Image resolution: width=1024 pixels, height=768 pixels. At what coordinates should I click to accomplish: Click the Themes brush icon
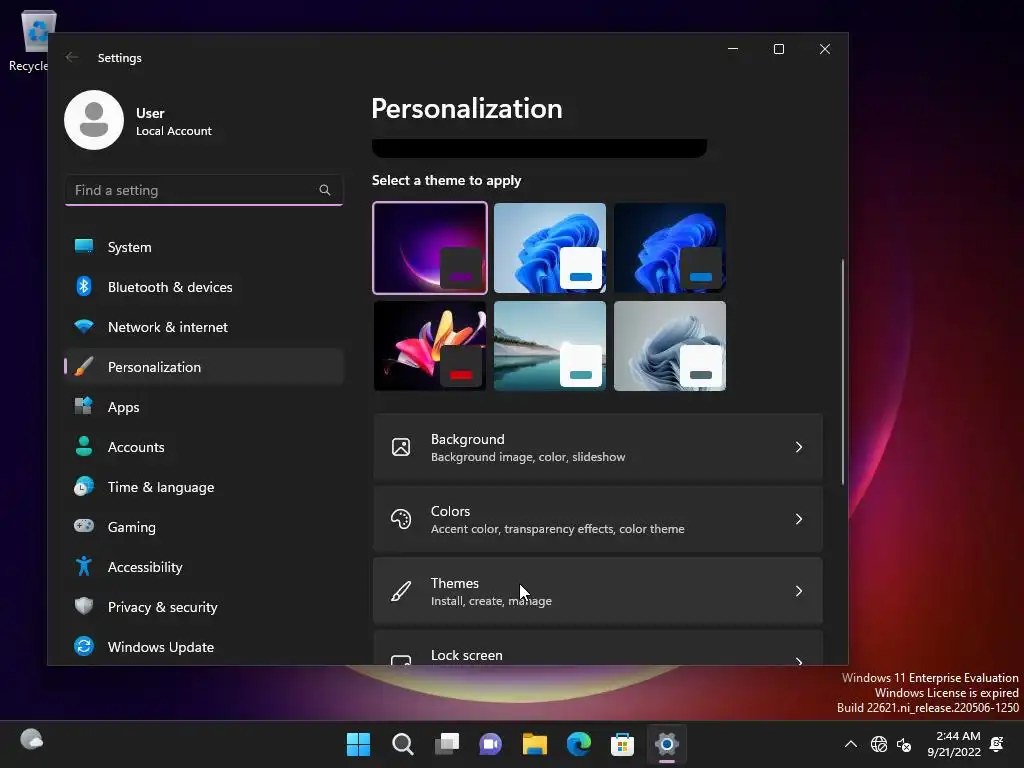(401, 591)
